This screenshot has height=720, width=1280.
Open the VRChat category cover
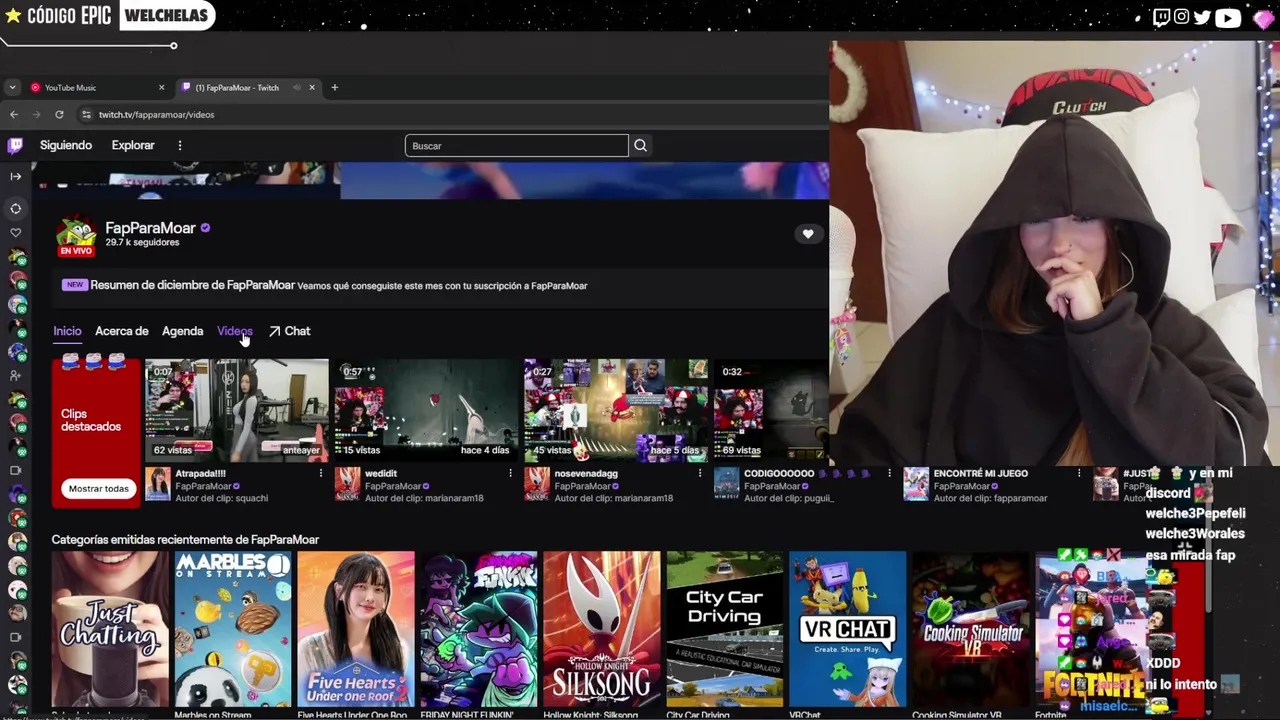click(847, 629)
